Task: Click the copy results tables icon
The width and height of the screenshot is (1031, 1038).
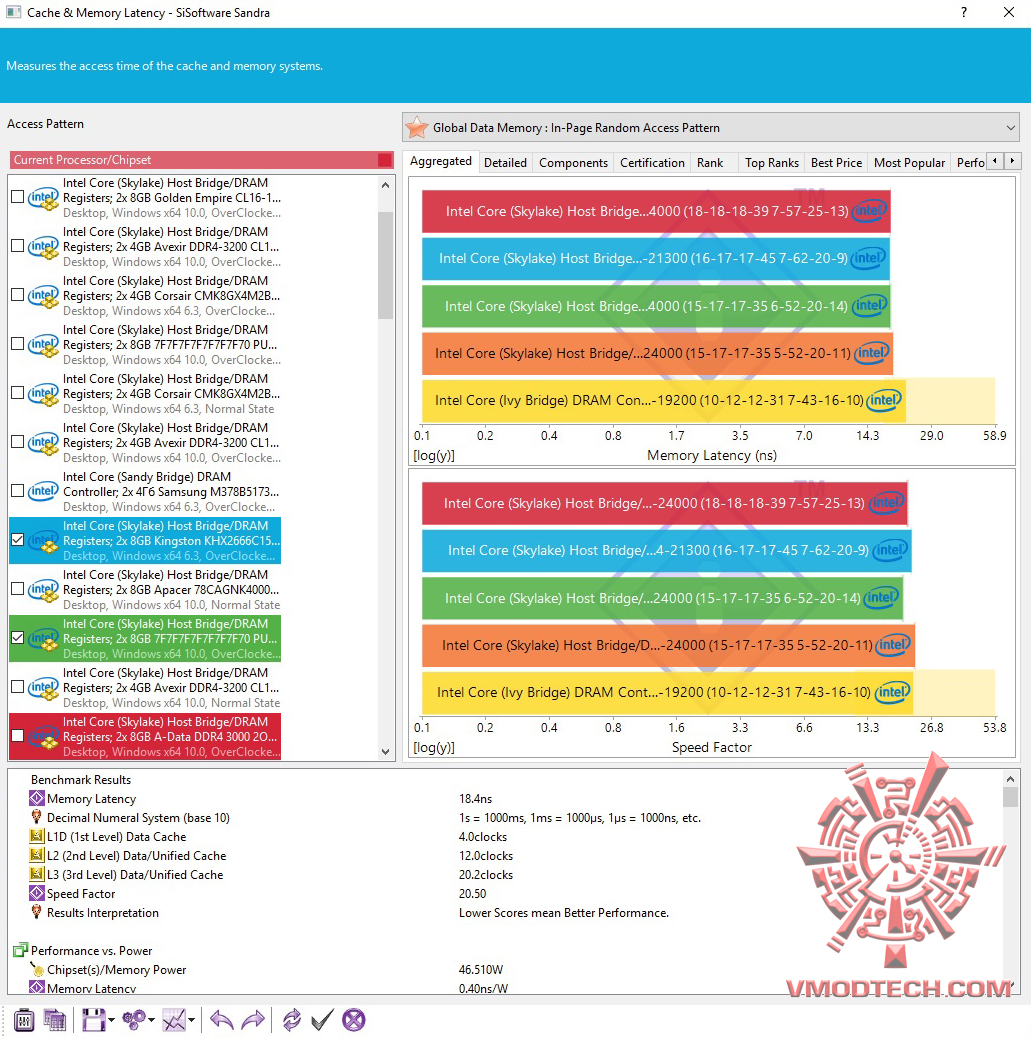Action: tap(54, 1019)
